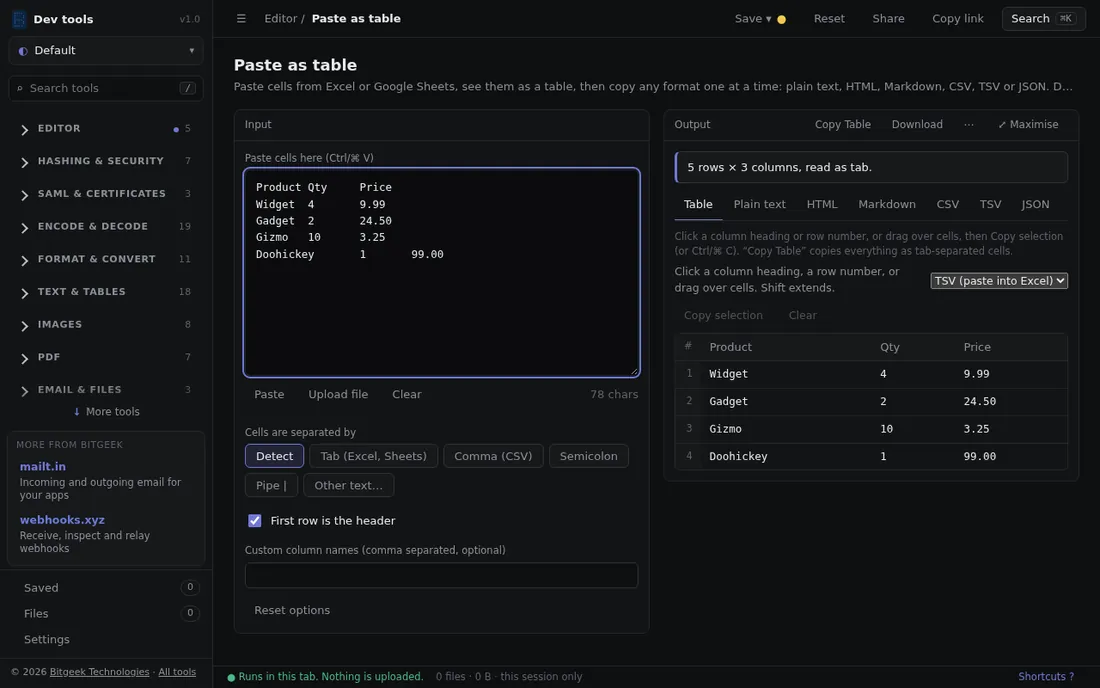Click Copy selection button

pyautogui.click(x=723, y=316)
